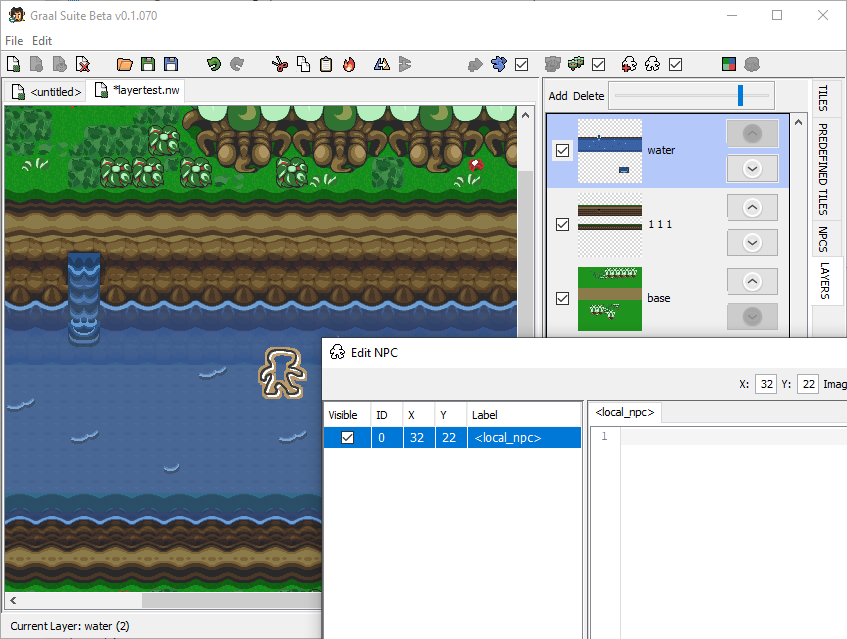Viewport: 847px width, 639px height.
Task: Click the clipboard paste icon
Action: tap(326, 64)
